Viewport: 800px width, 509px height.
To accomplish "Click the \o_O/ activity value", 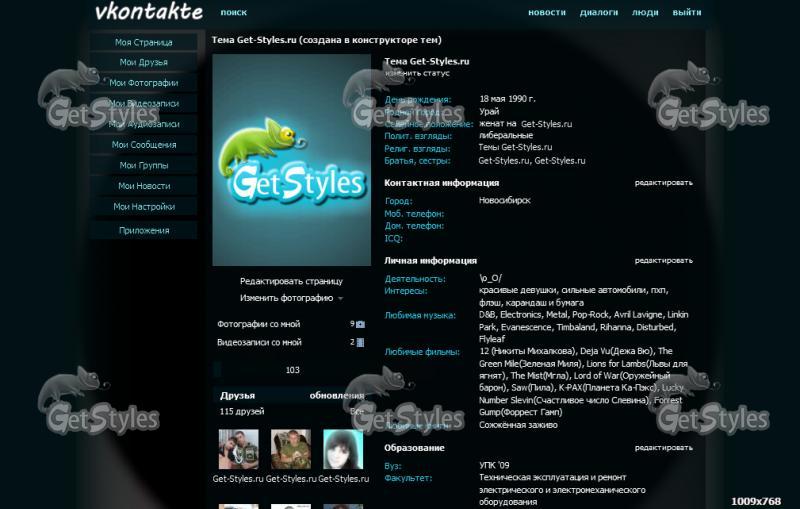I will 490,278.
